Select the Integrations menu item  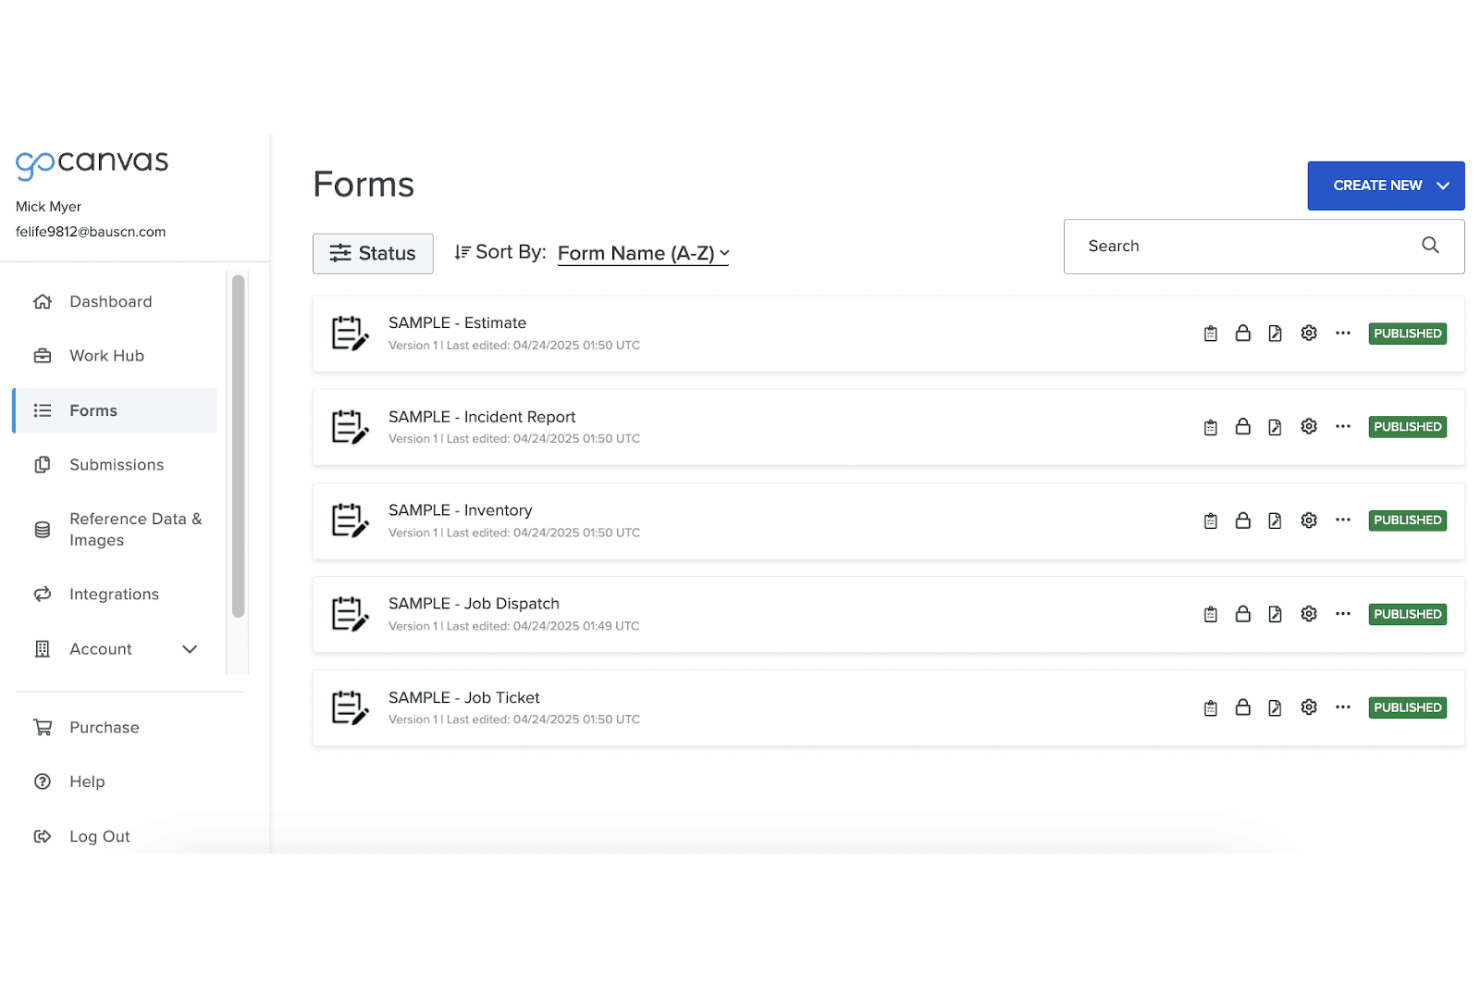click(113, 593)
